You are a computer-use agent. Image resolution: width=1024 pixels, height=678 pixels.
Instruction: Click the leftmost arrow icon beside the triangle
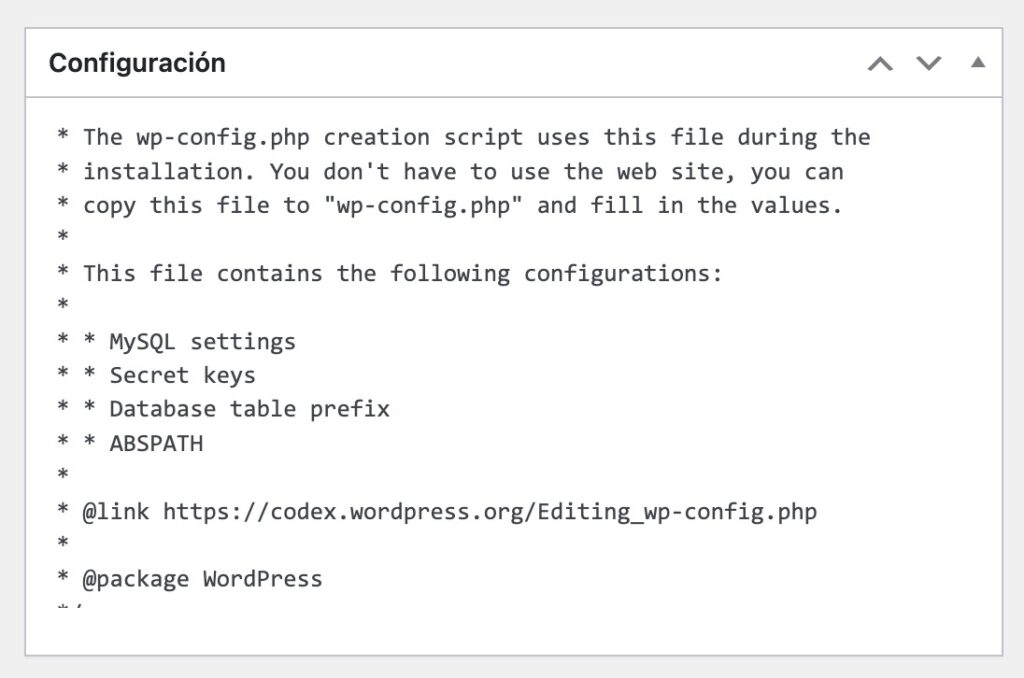point(880,63)
